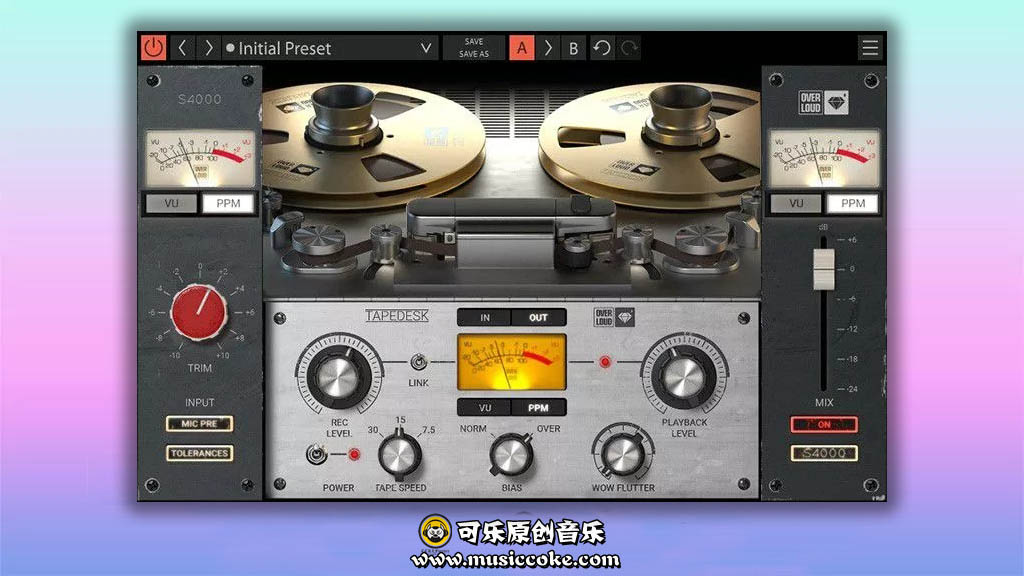Click the BIAS knob
This screenshot has width=1024, height=576.
(511, 455)
